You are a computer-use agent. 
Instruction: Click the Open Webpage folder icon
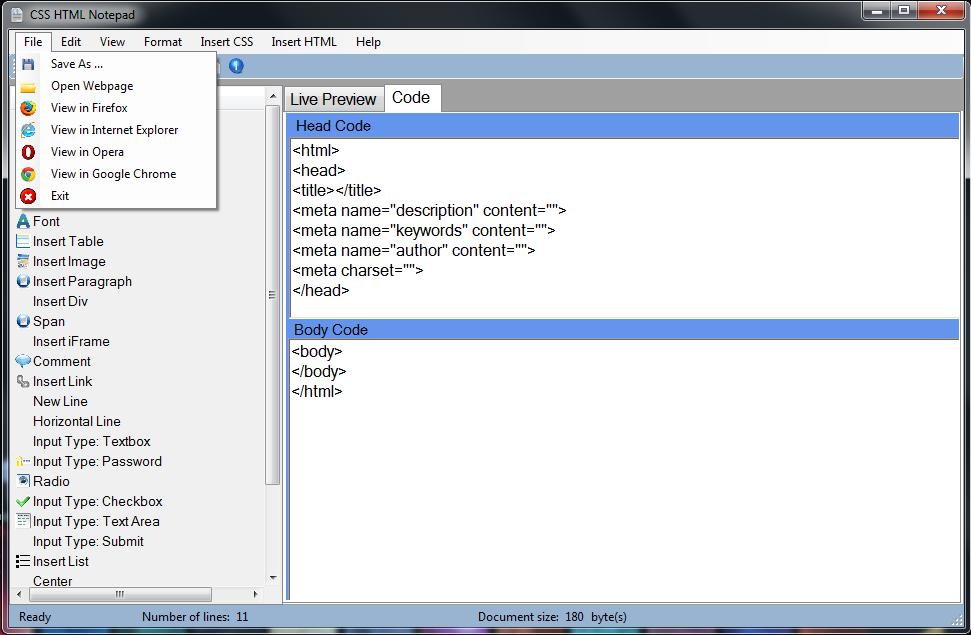[28, 87]
